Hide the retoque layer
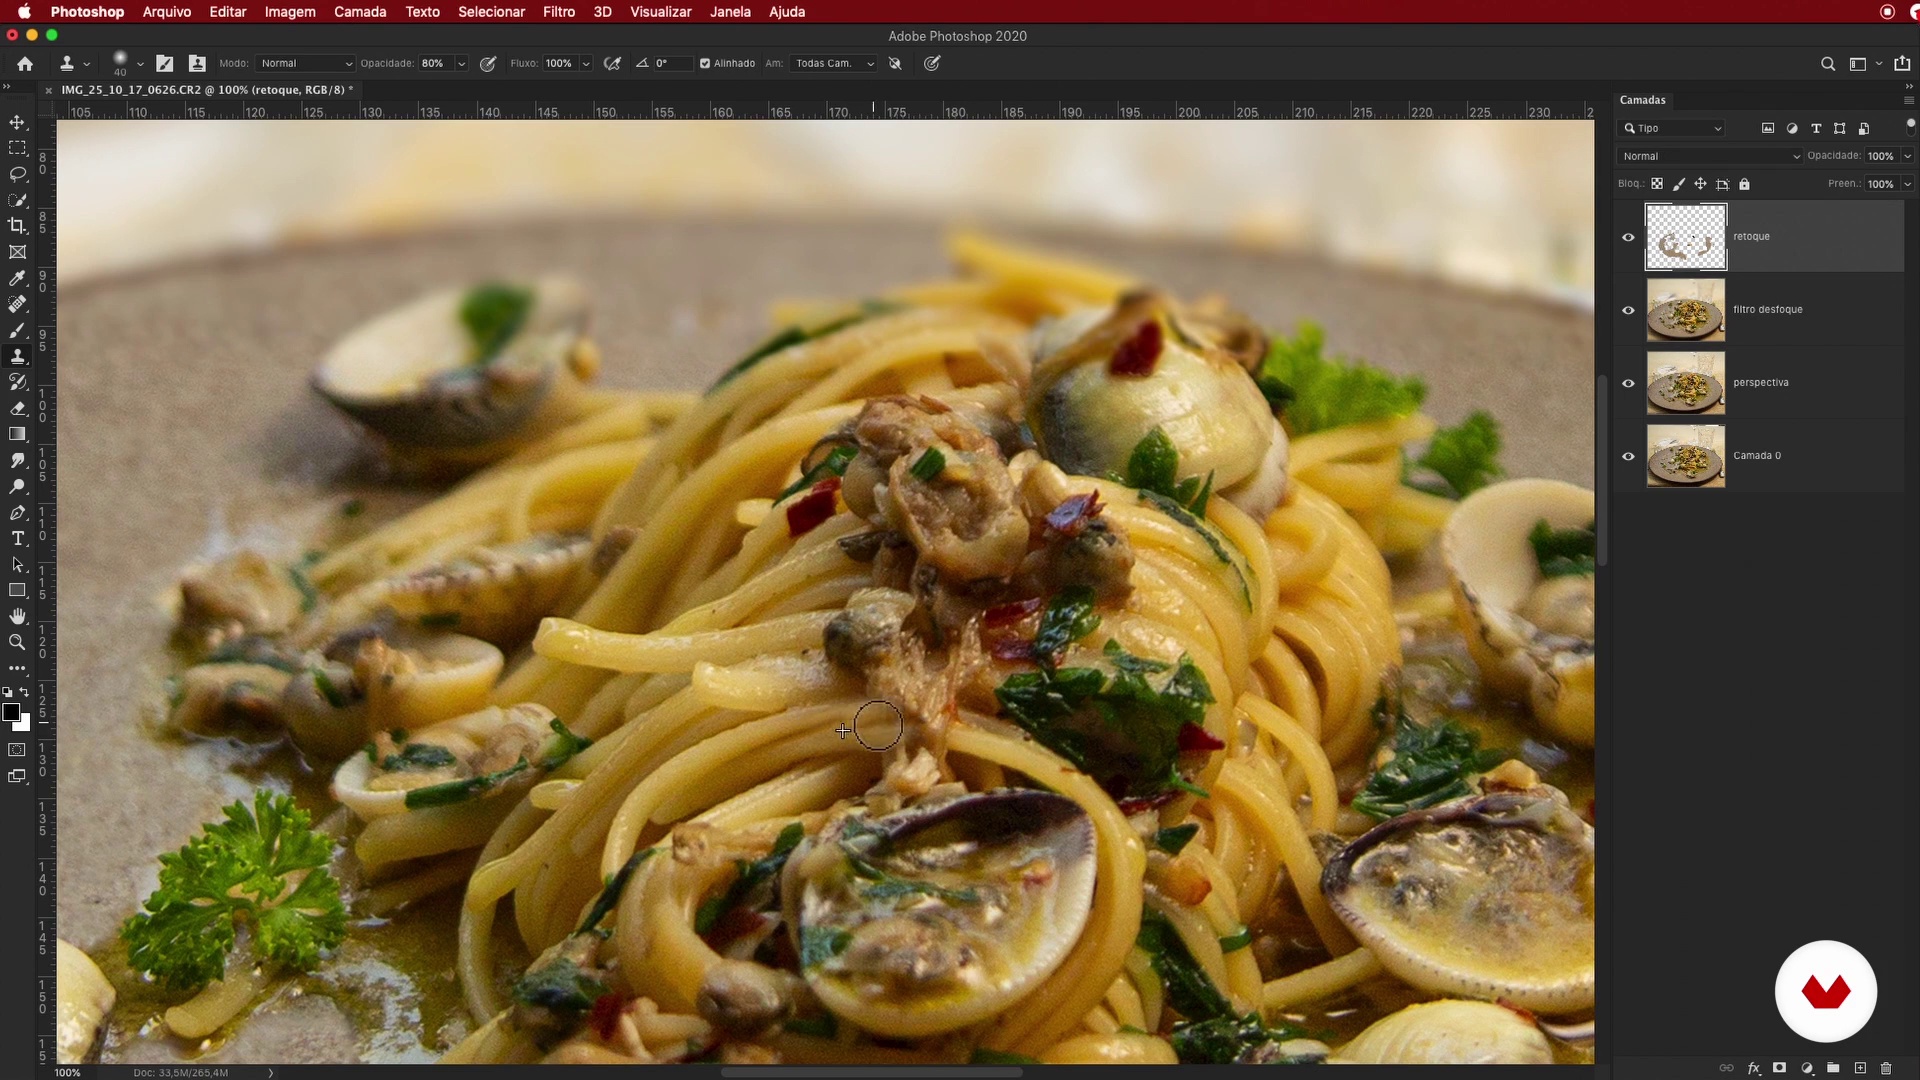1920x1080 pixels. tap(1628, 237)
